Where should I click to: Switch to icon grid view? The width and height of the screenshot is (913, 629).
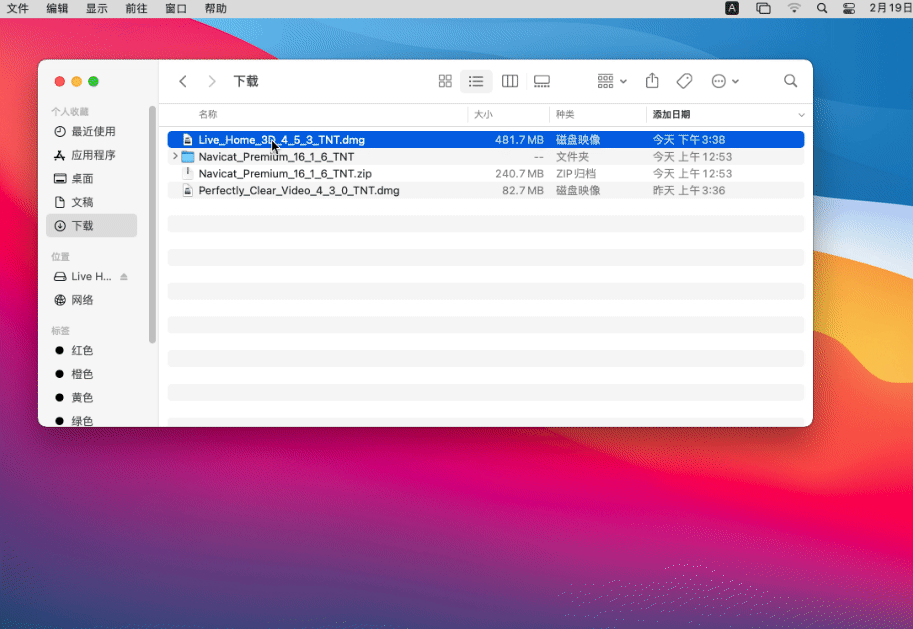coord(445,81)
